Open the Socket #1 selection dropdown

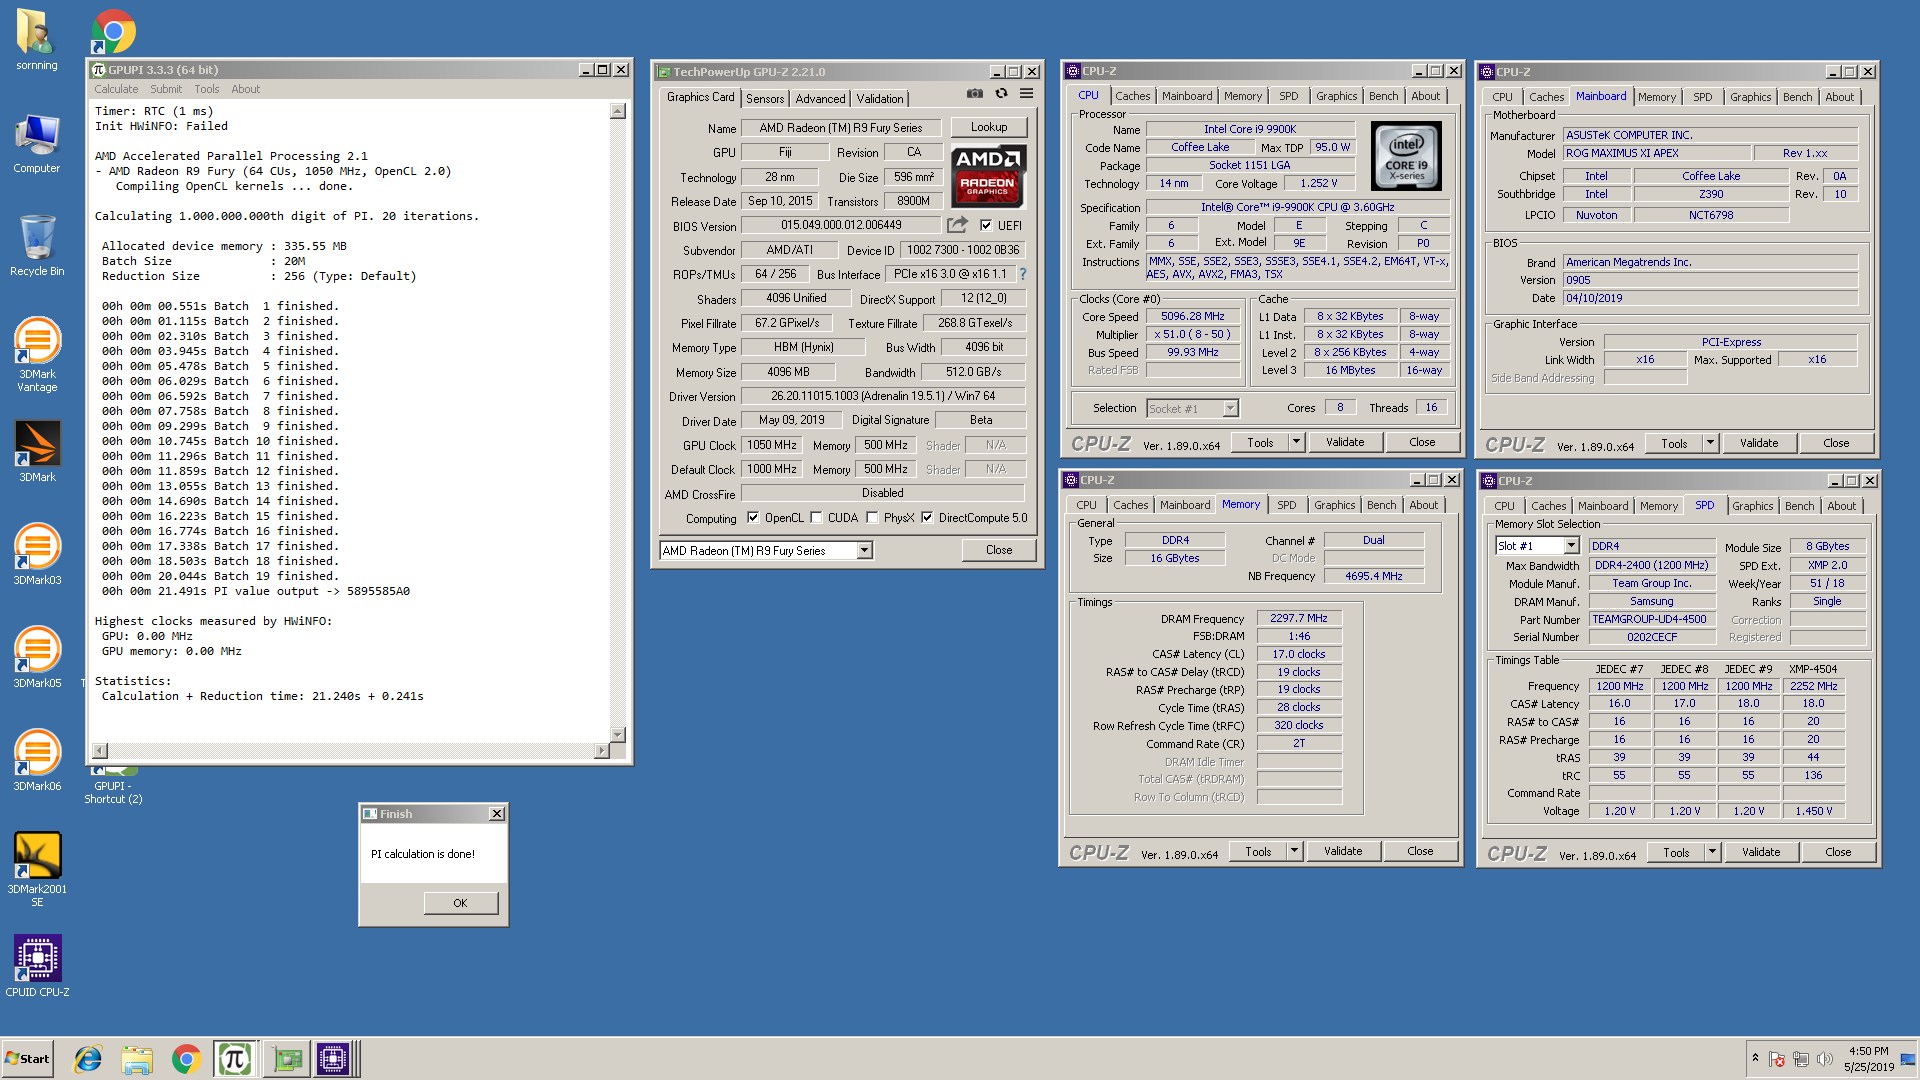click(1230, 408)
